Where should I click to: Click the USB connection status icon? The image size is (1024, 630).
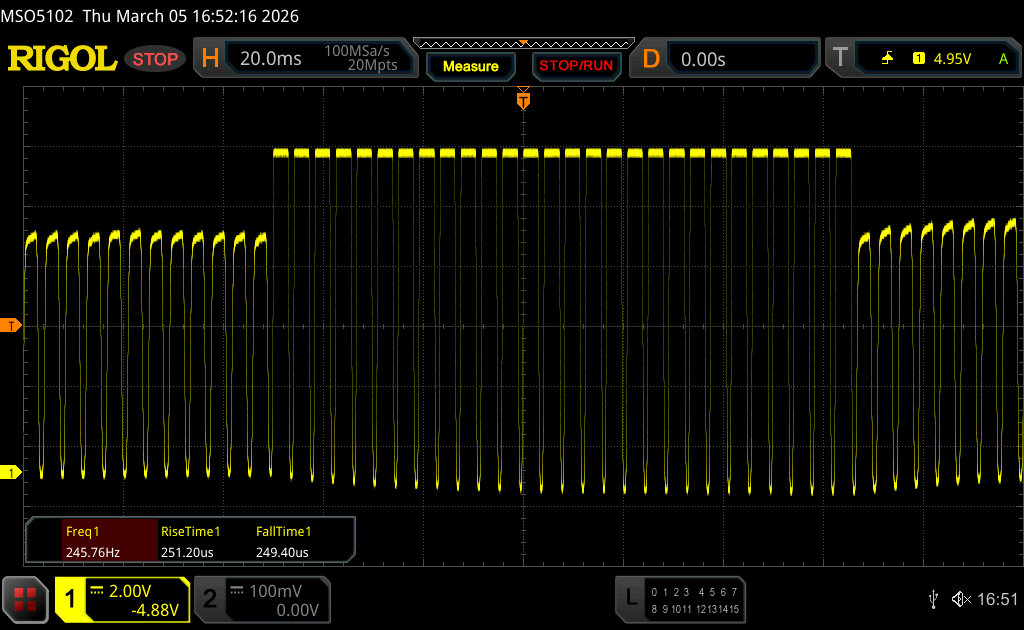pyautogui.click(x=933, y=598)
